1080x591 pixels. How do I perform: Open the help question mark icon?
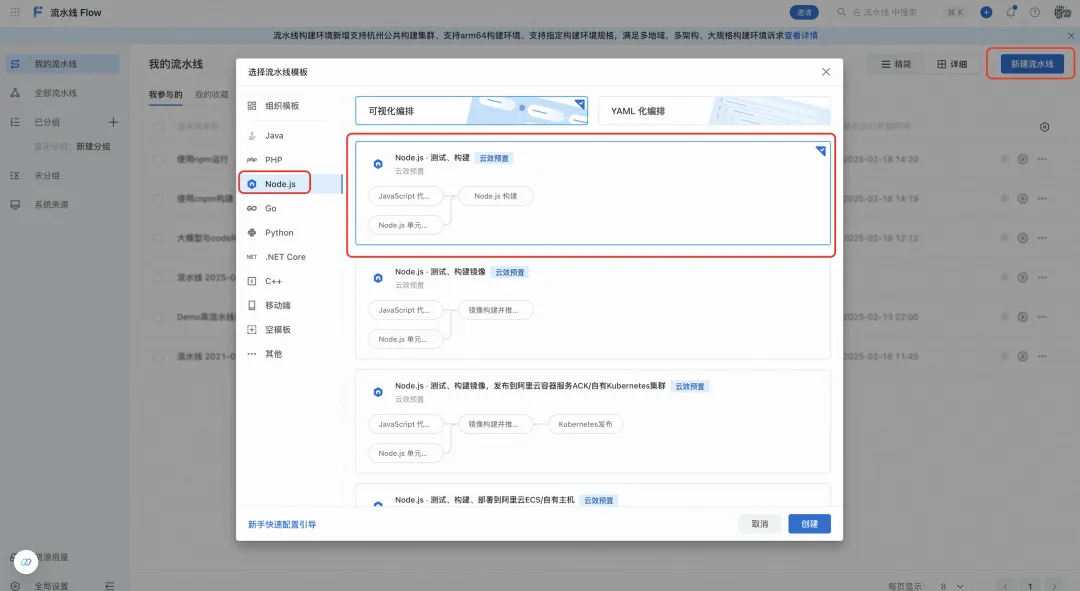tap(1035, 12)
